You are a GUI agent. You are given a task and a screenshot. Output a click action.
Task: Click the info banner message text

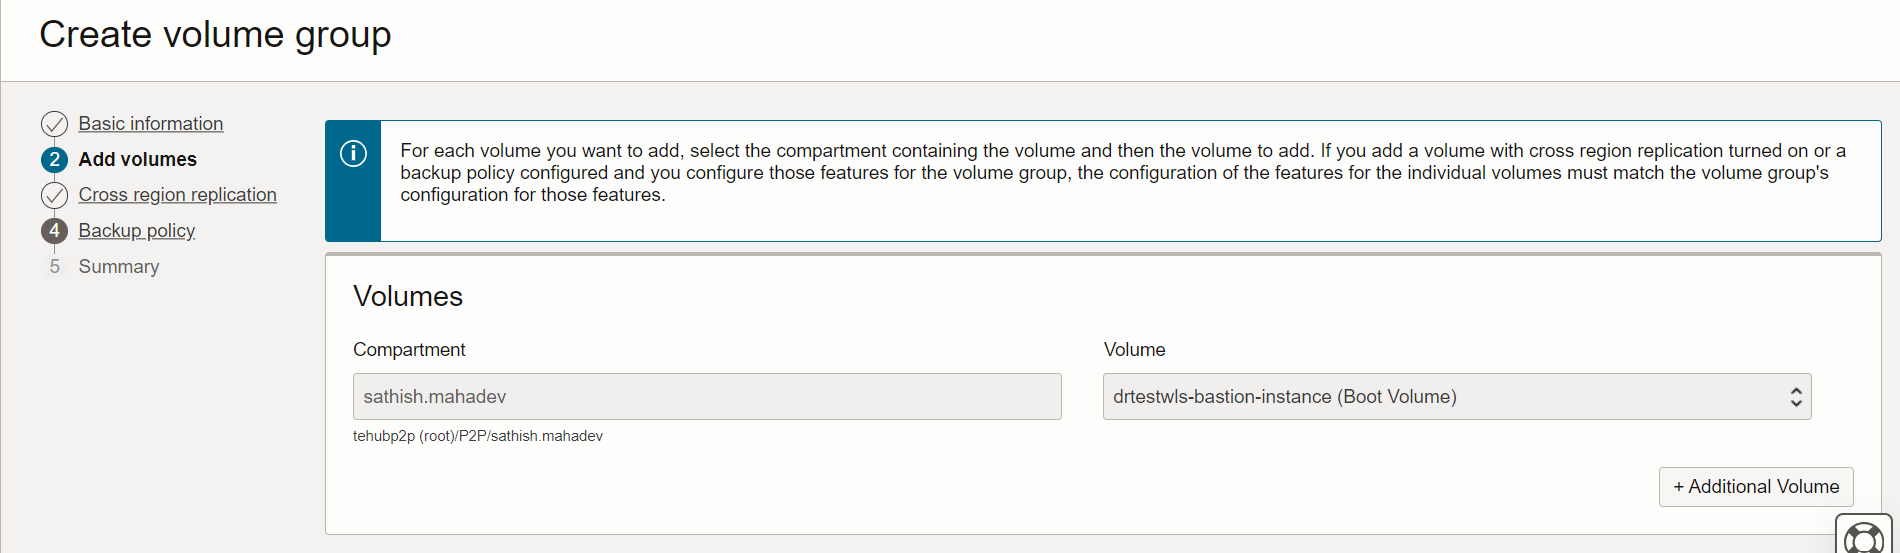click(1122, 173)
